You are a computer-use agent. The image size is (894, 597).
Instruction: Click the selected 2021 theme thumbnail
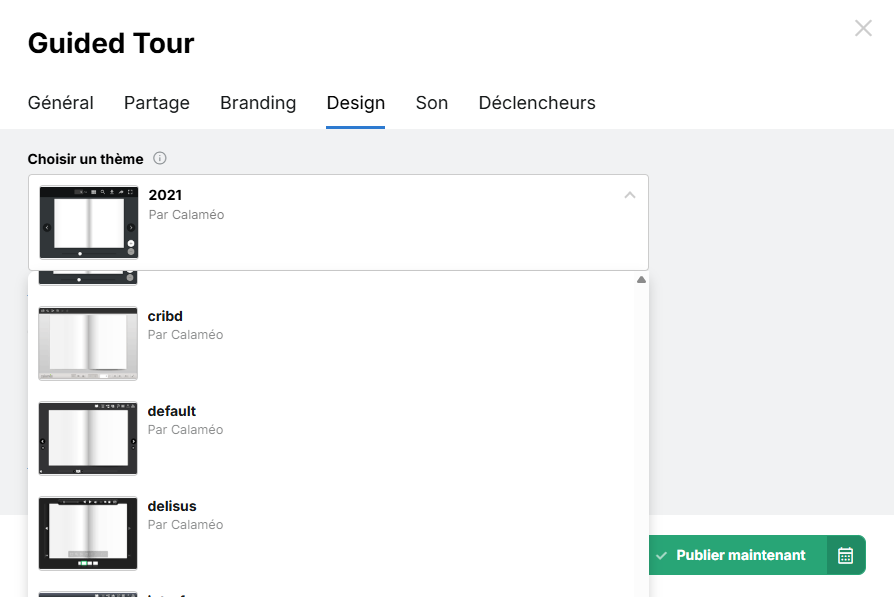point(89,222)
